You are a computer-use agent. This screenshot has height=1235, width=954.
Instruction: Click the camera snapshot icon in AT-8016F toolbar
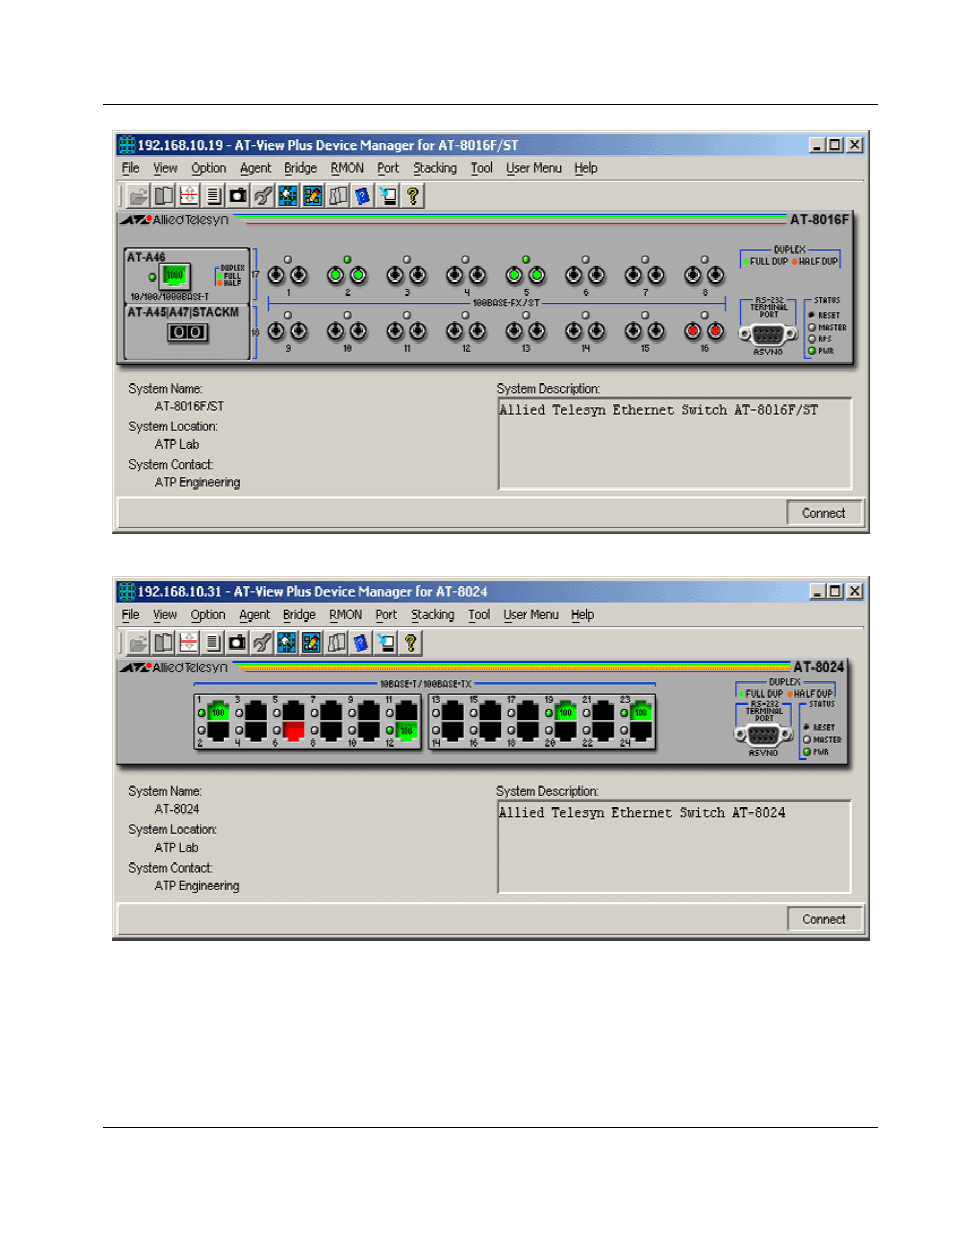click(238, 196)
